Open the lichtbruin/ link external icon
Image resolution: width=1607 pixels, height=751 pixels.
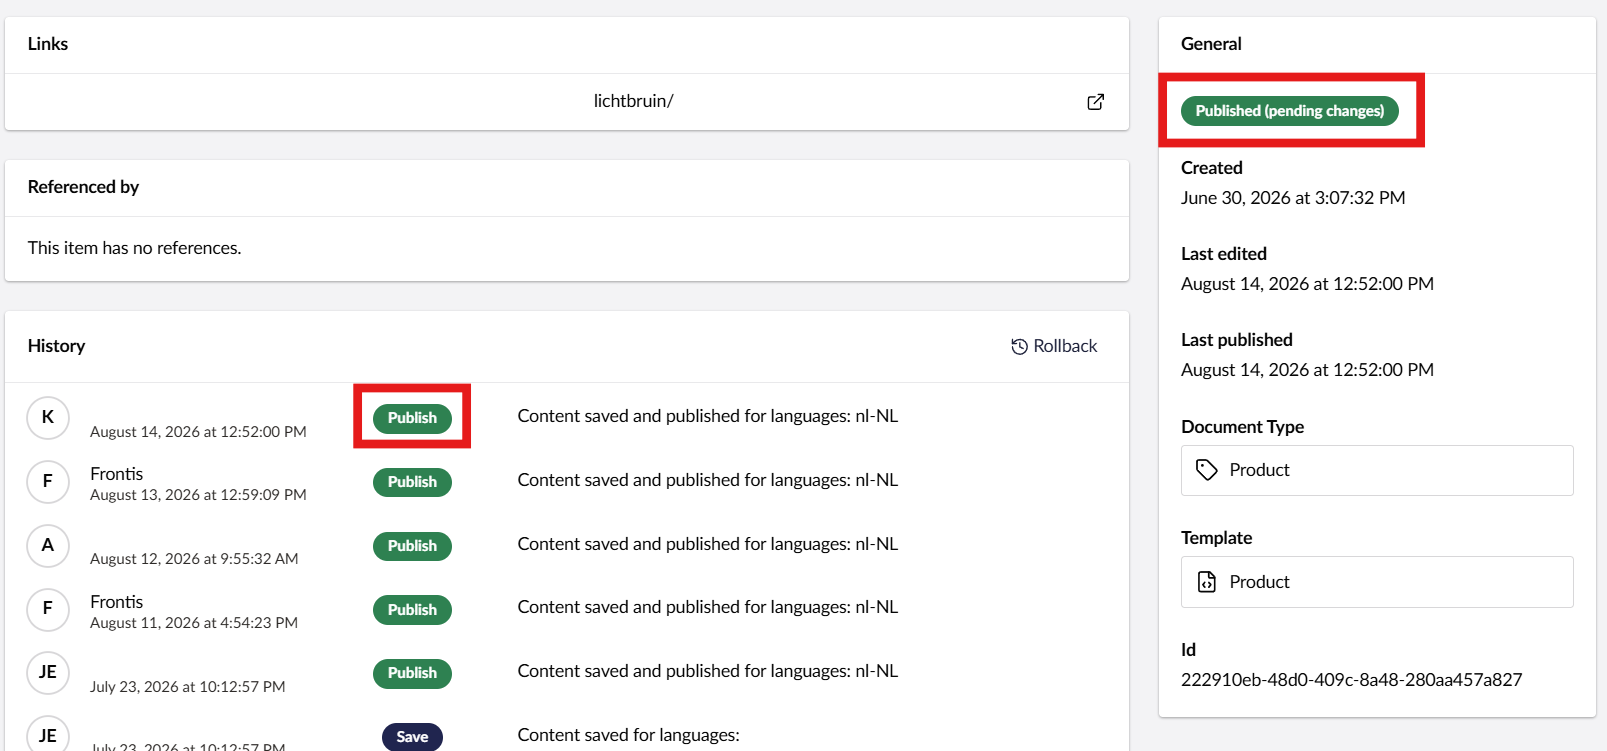pos(1095,102)
